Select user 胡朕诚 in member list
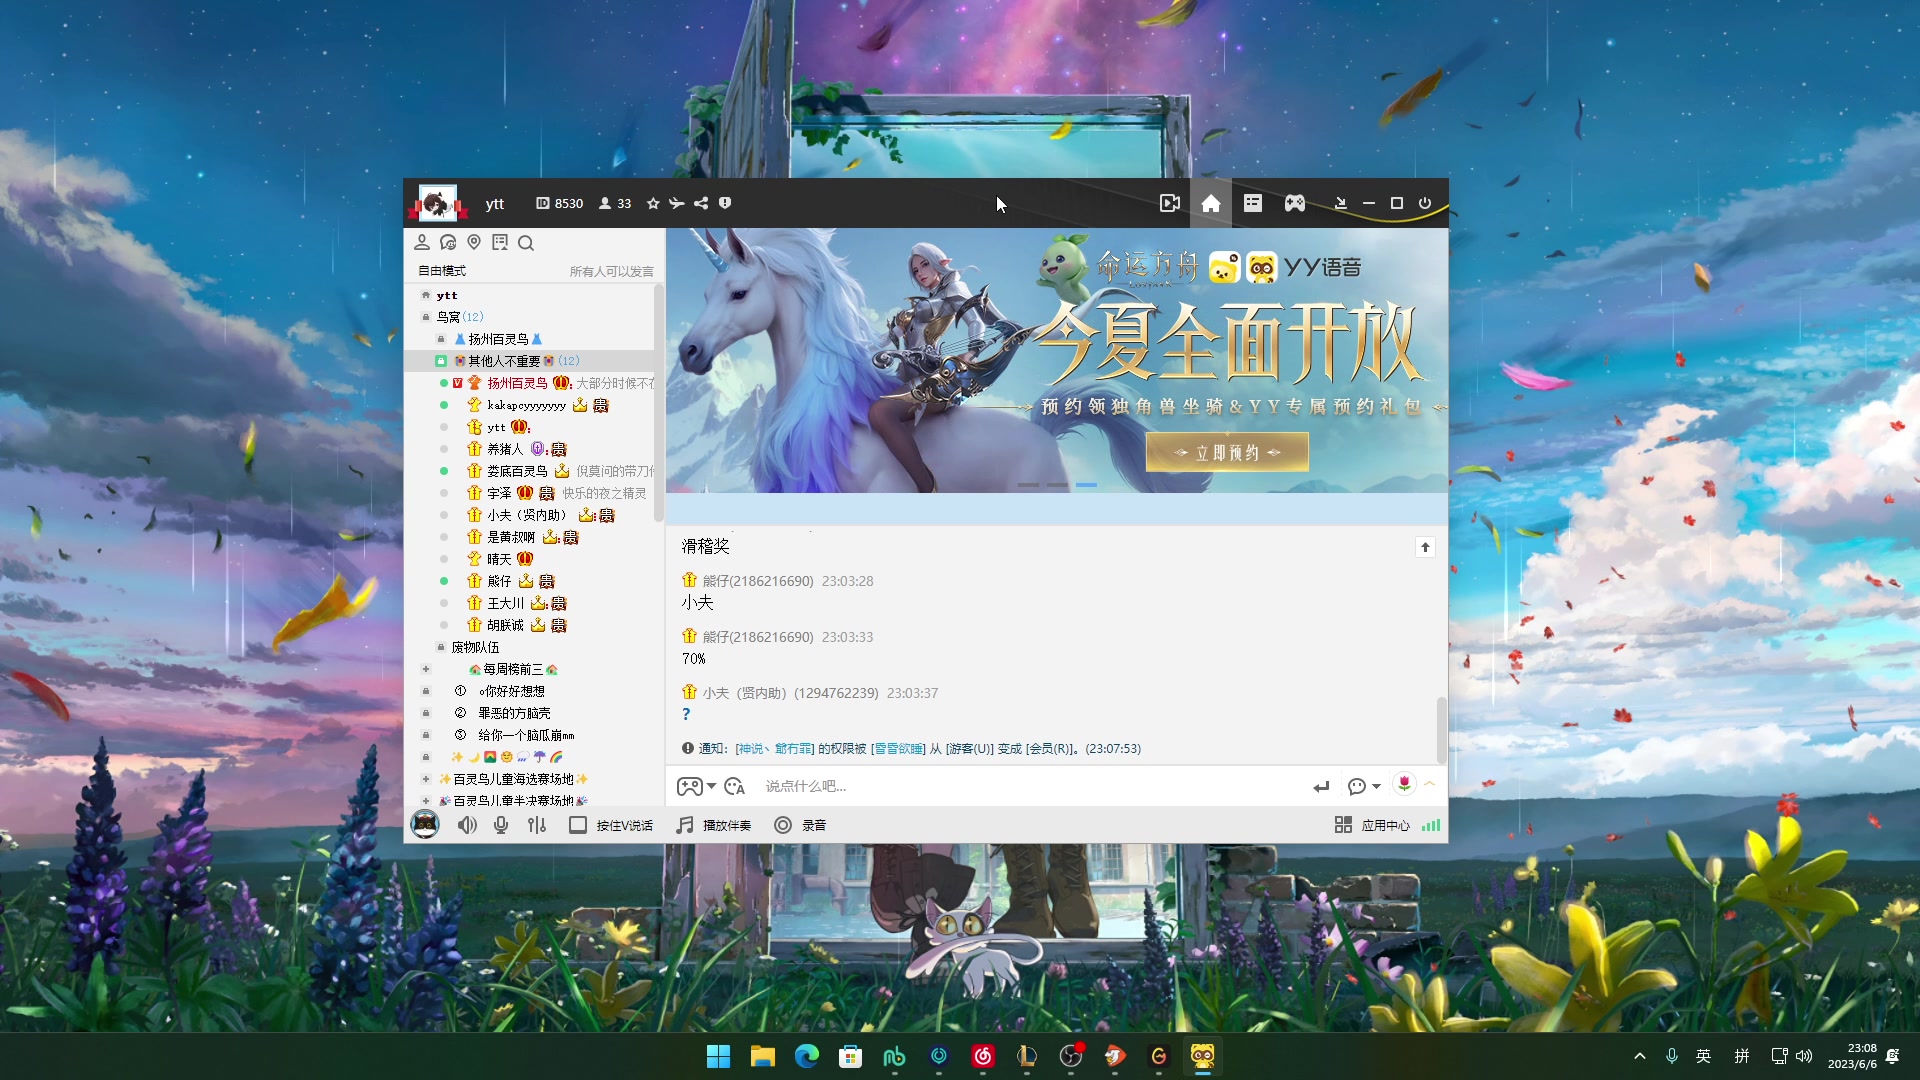Screen dimensions: 1920x1080 [x=505, y=625]
